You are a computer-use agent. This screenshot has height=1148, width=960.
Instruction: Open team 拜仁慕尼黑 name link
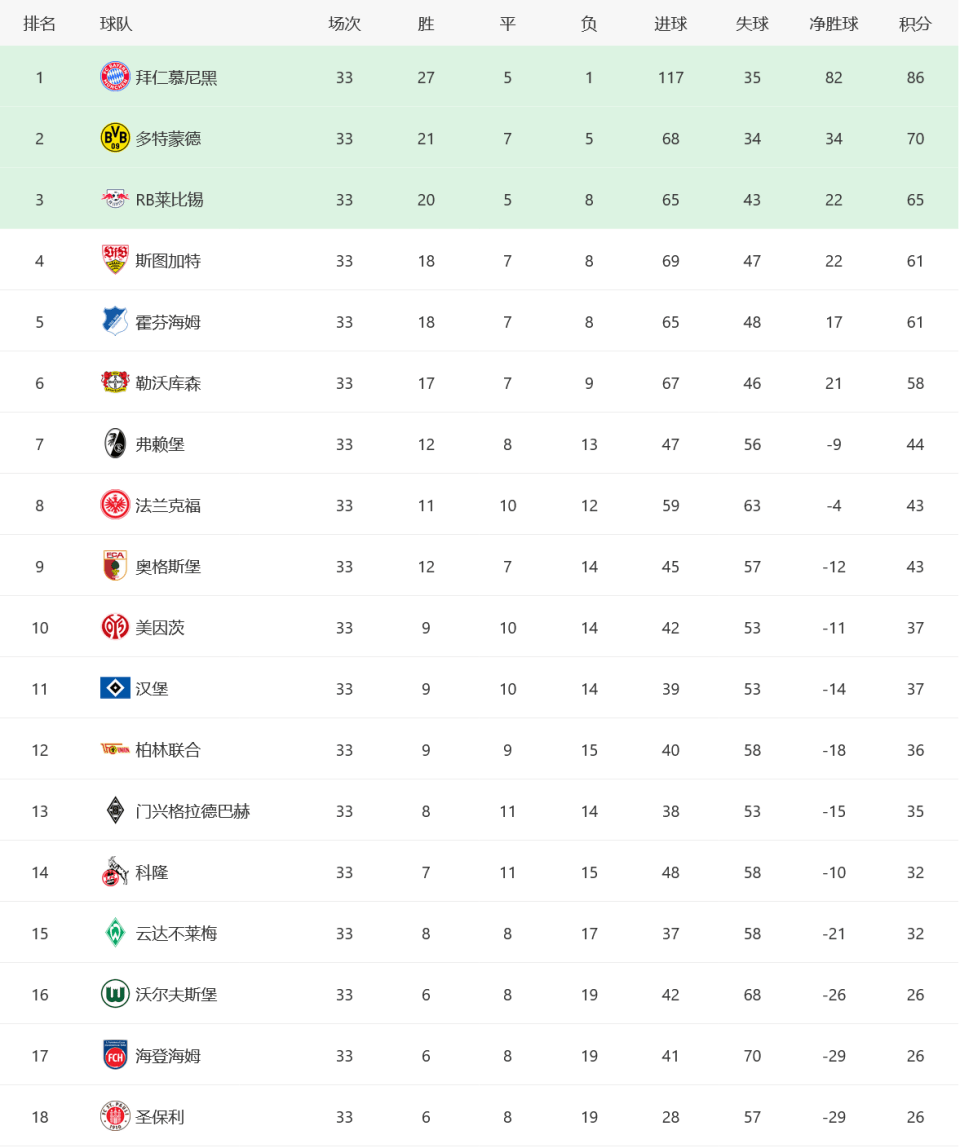pos(176,78)
